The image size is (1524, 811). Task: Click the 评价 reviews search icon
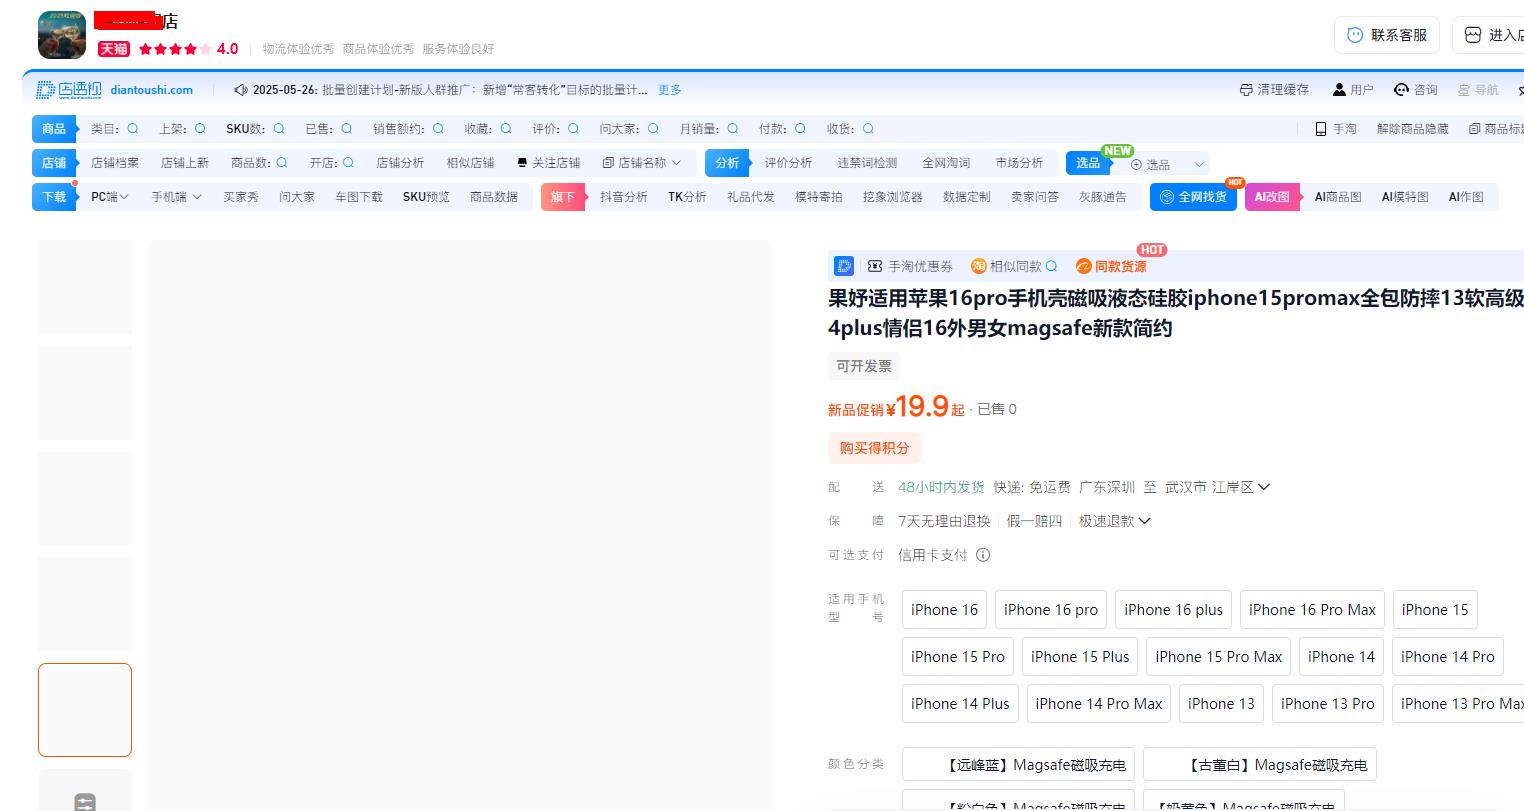tap(573, 129)
